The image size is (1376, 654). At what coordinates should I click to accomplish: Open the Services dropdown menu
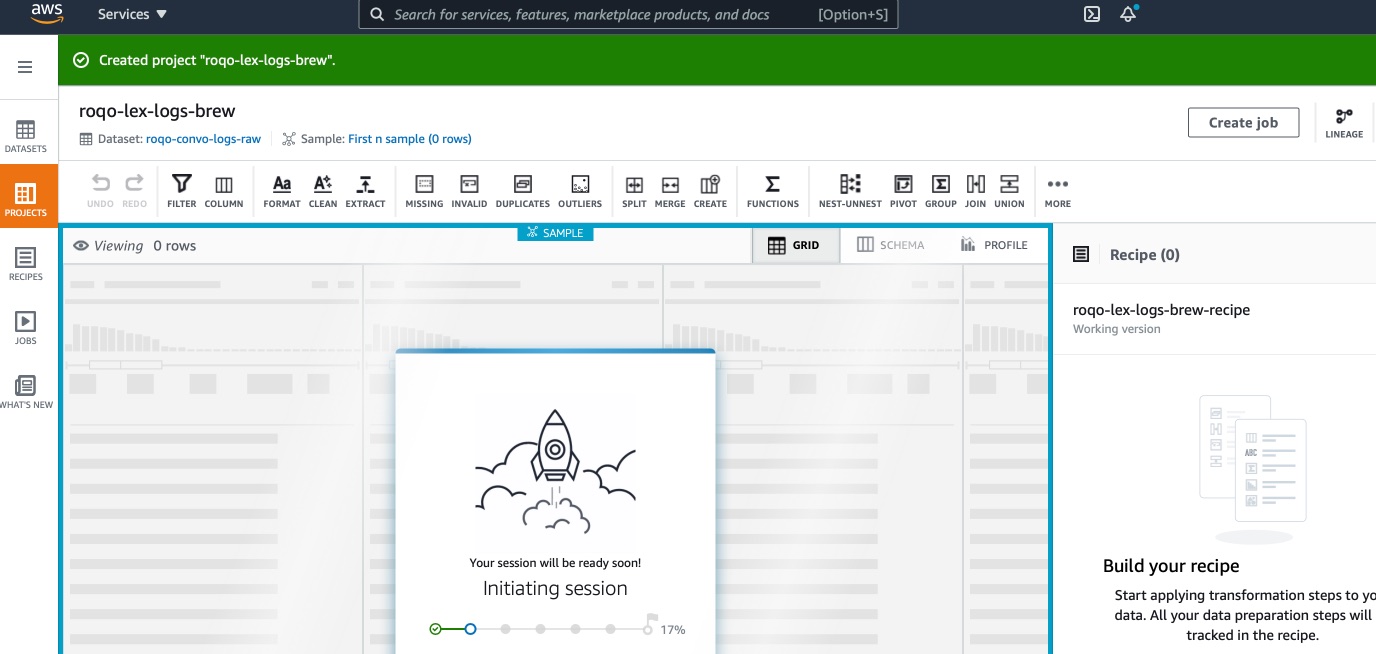point(132,14)
